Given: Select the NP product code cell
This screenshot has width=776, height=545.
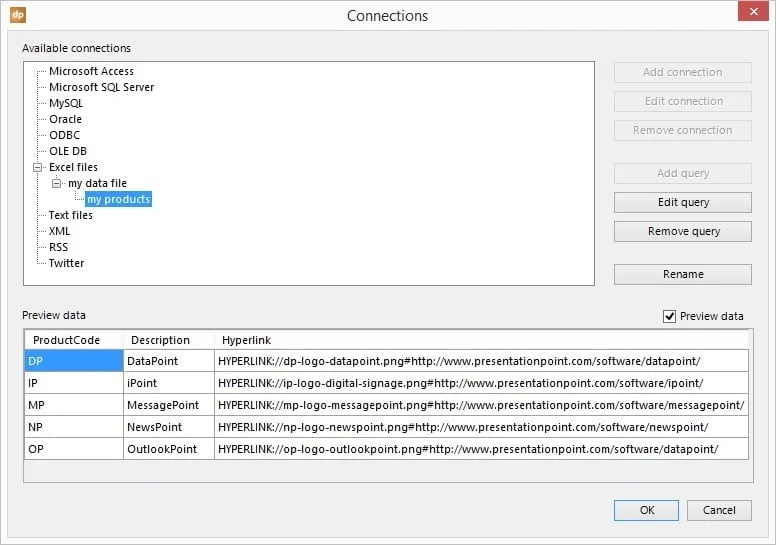Looking at the screenshot, I should point(74,427).
